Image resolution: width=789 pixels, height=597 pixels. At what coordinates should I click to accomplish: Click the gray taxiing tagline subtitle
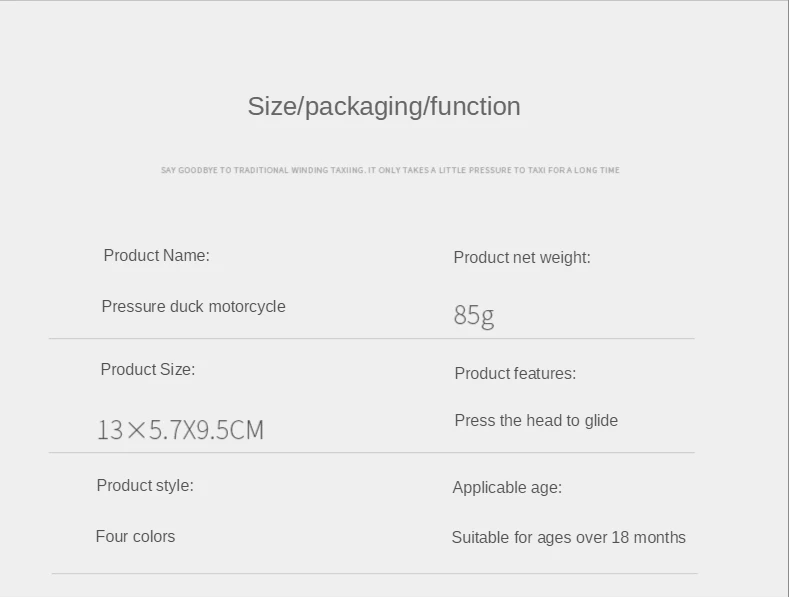[x=390, y=170]
